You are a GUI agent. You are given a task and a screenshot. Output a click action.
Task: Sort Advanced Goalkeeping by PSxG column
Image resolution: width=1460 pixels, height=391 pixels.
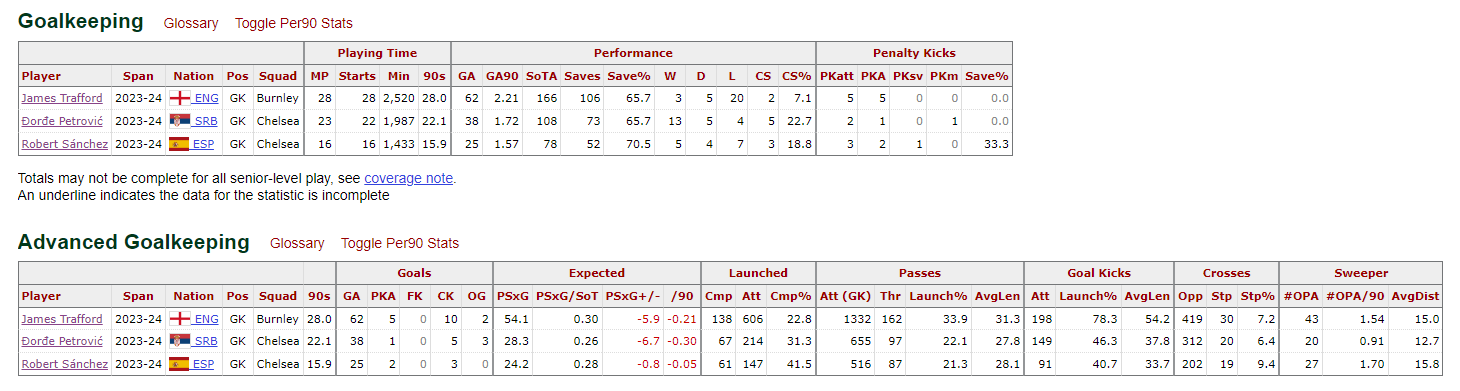pos(512,296)
